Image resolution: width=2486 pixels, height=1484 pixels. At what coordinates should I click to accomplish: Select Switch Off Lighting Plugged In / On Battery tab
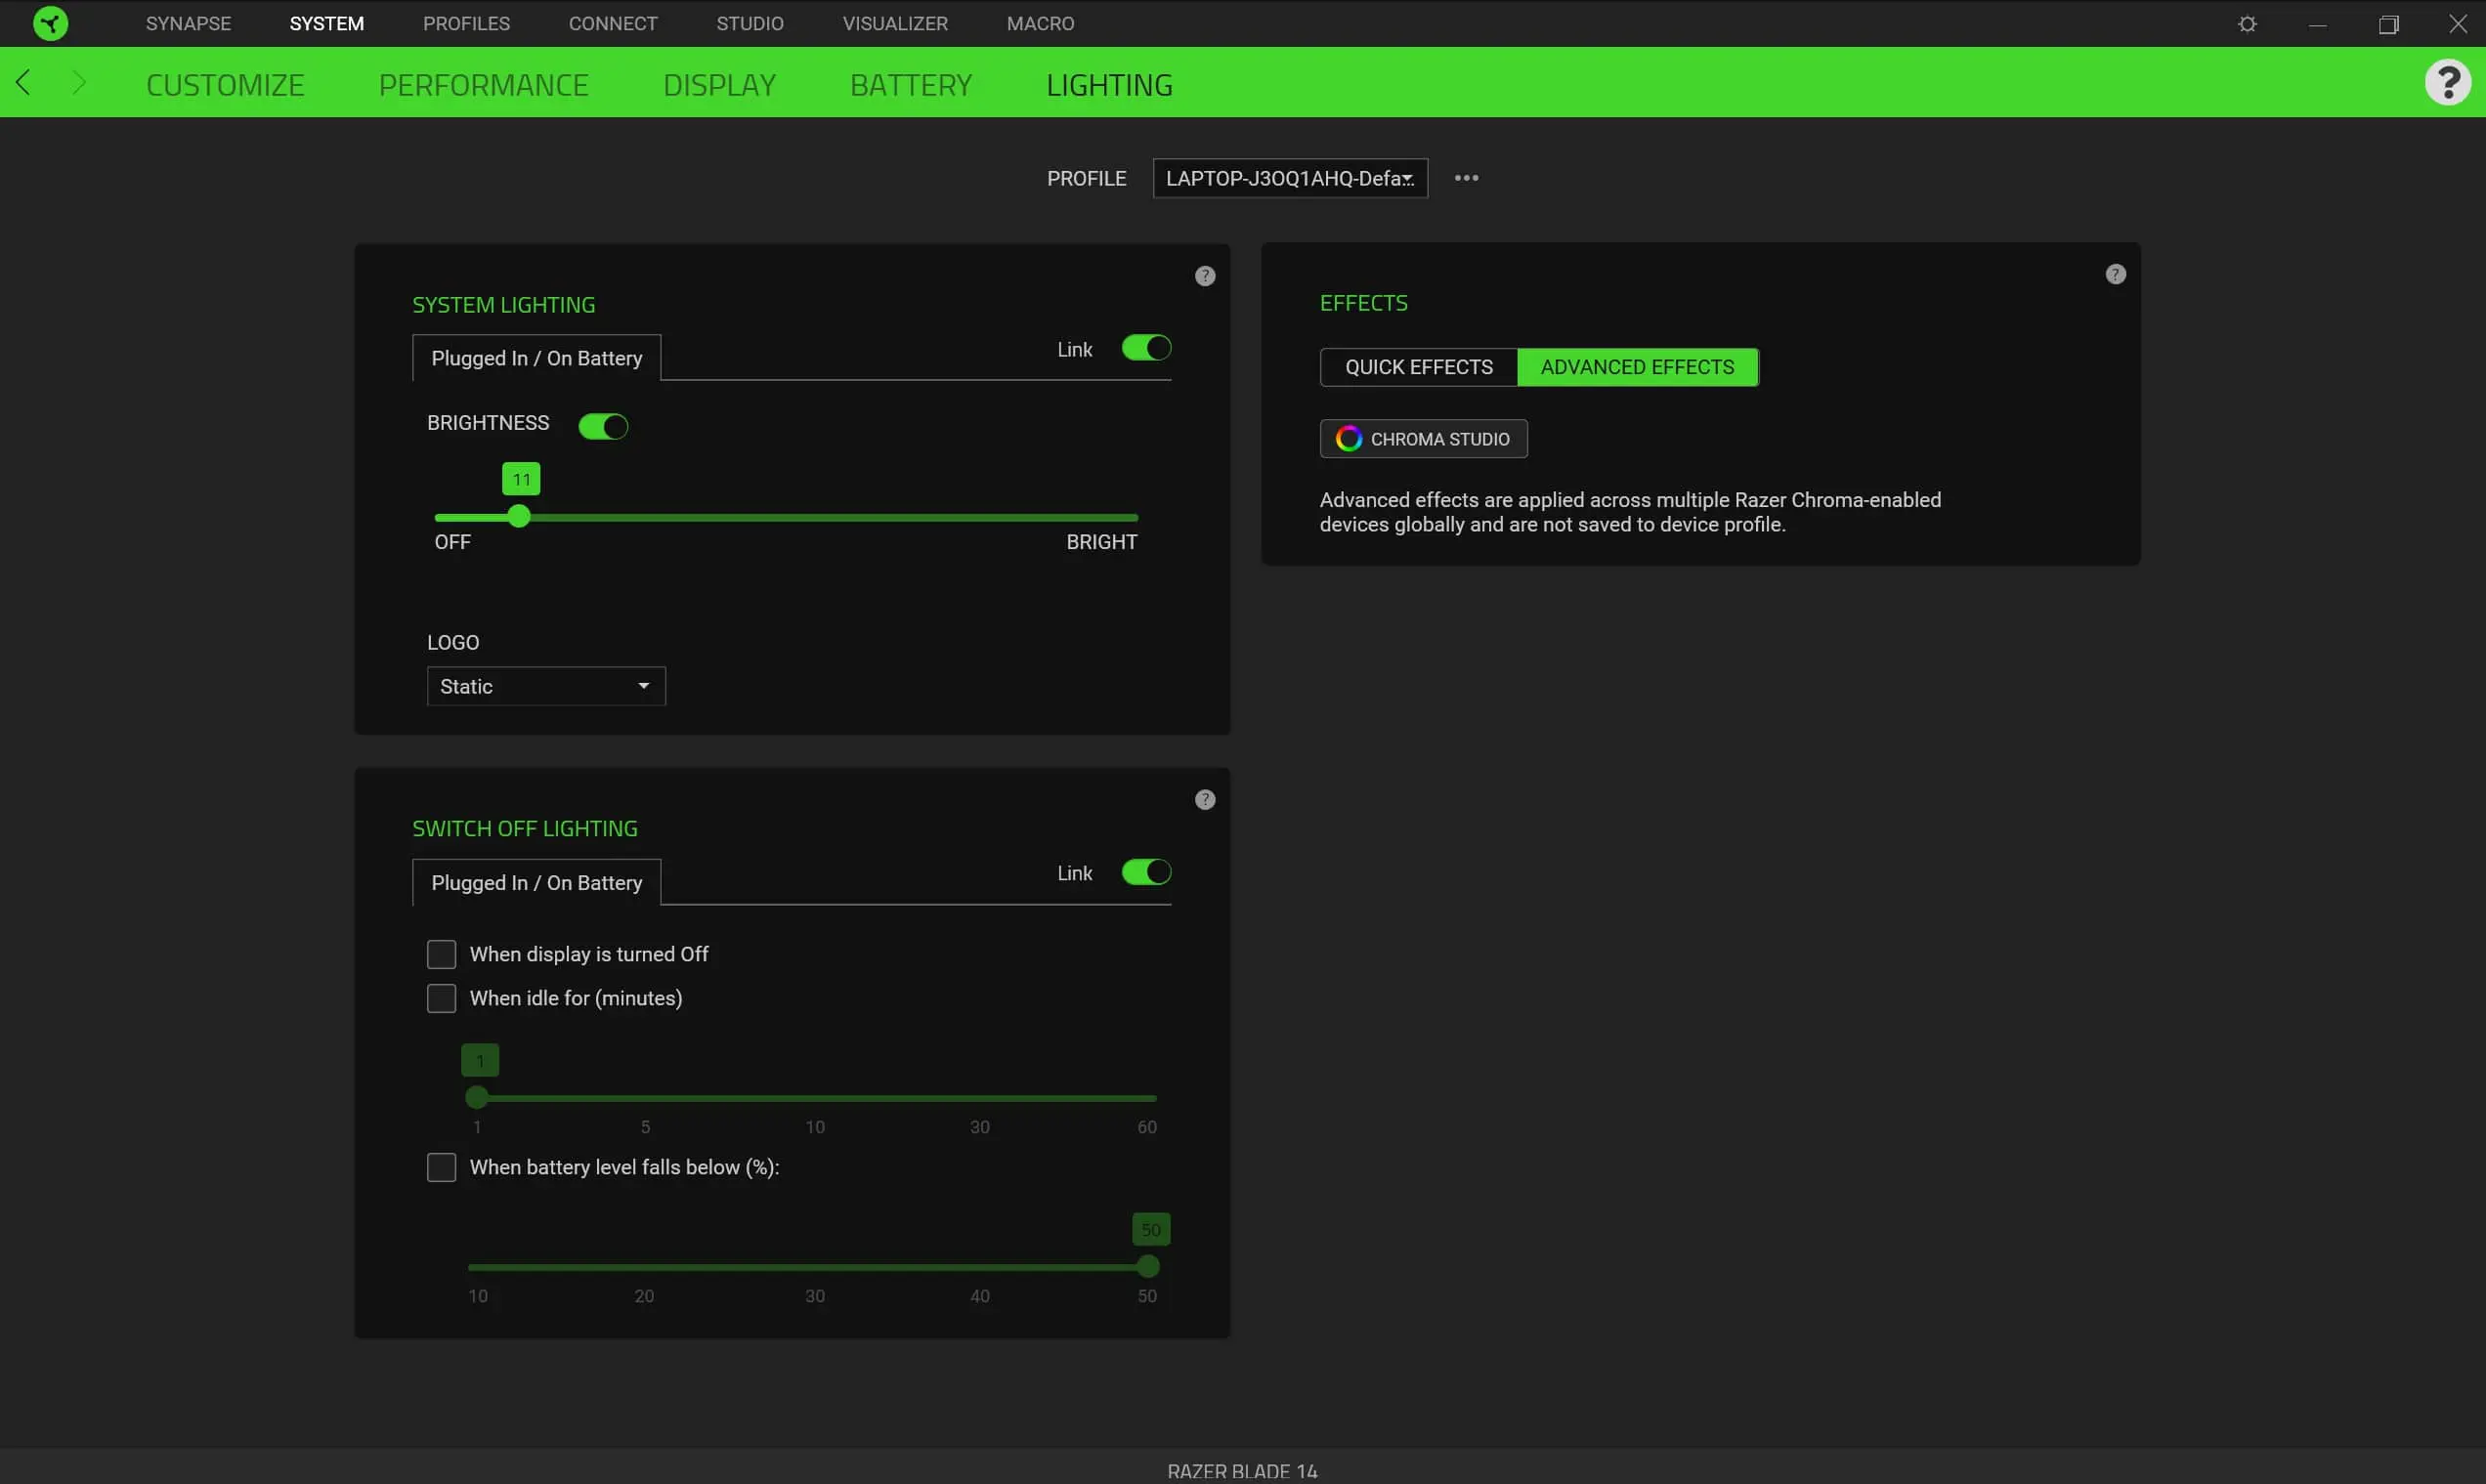point(536,882)
